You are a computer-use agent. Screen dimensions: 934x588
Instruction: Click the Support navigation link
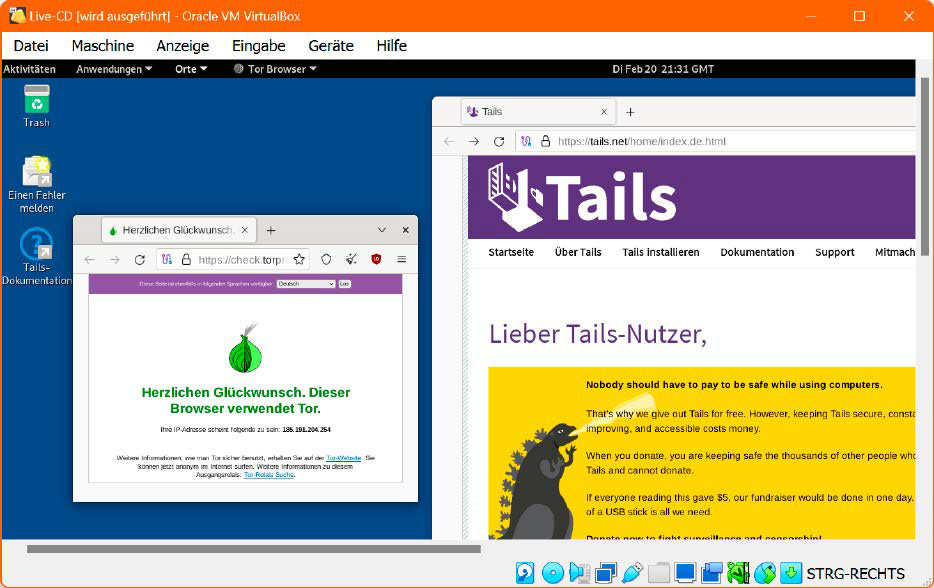click(835, 252)
